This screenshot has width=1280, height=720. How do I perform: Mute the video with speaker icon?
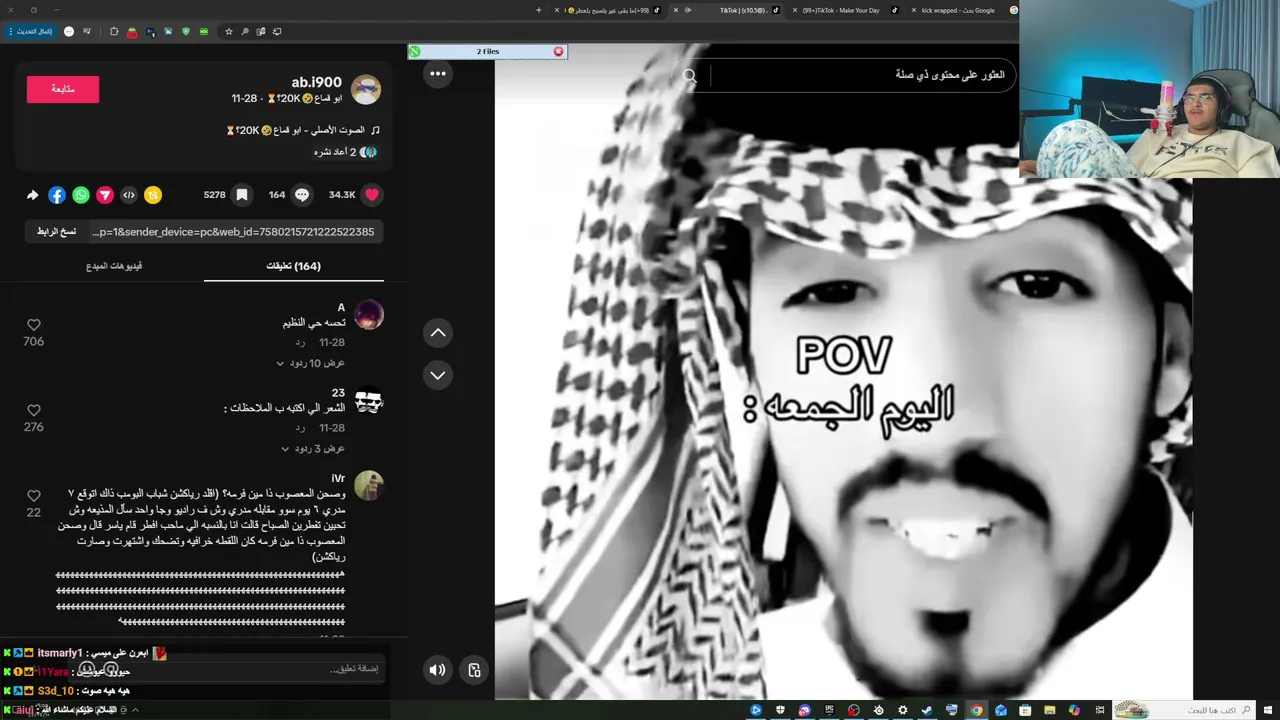[437, 670]
